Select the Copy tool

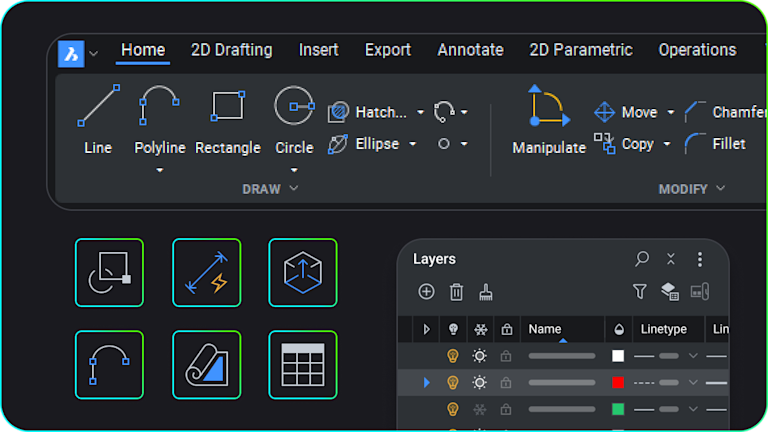[624, 144]
